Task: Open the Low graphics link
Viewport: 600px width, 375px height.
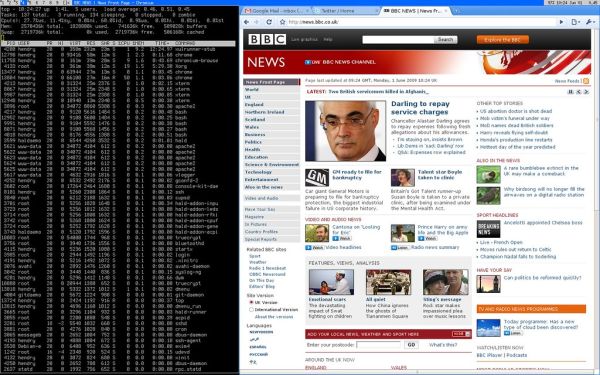Action: (304, 39)
